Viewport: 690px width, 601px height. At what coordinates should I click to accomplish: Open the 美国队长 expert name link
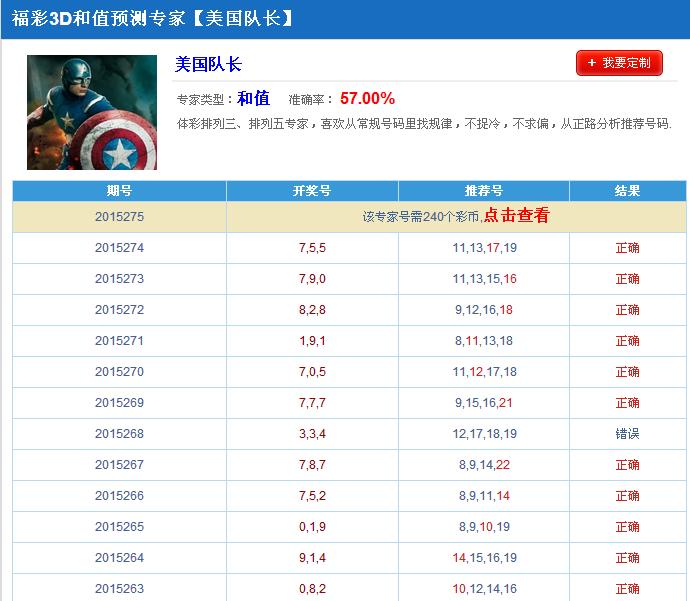(208, 64)
